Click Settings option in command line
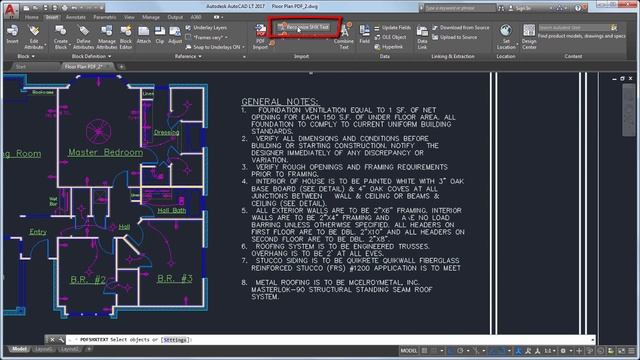The image size is (640, 360). [x=176, y=340]
